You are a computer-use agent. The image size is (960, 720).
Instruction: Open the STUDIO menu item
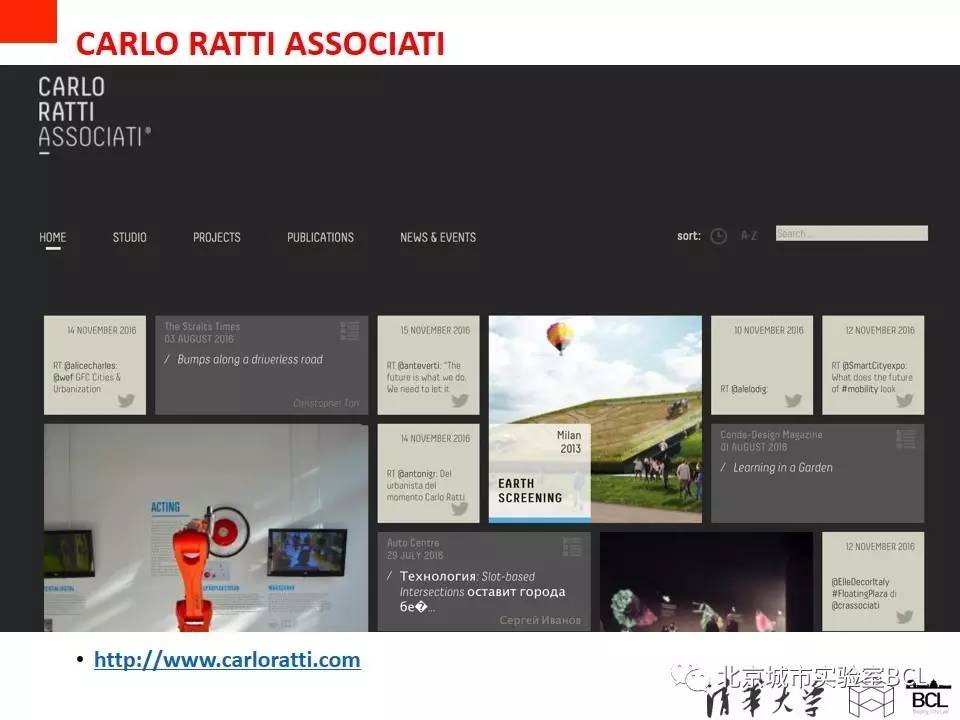(x=129, y=237)
